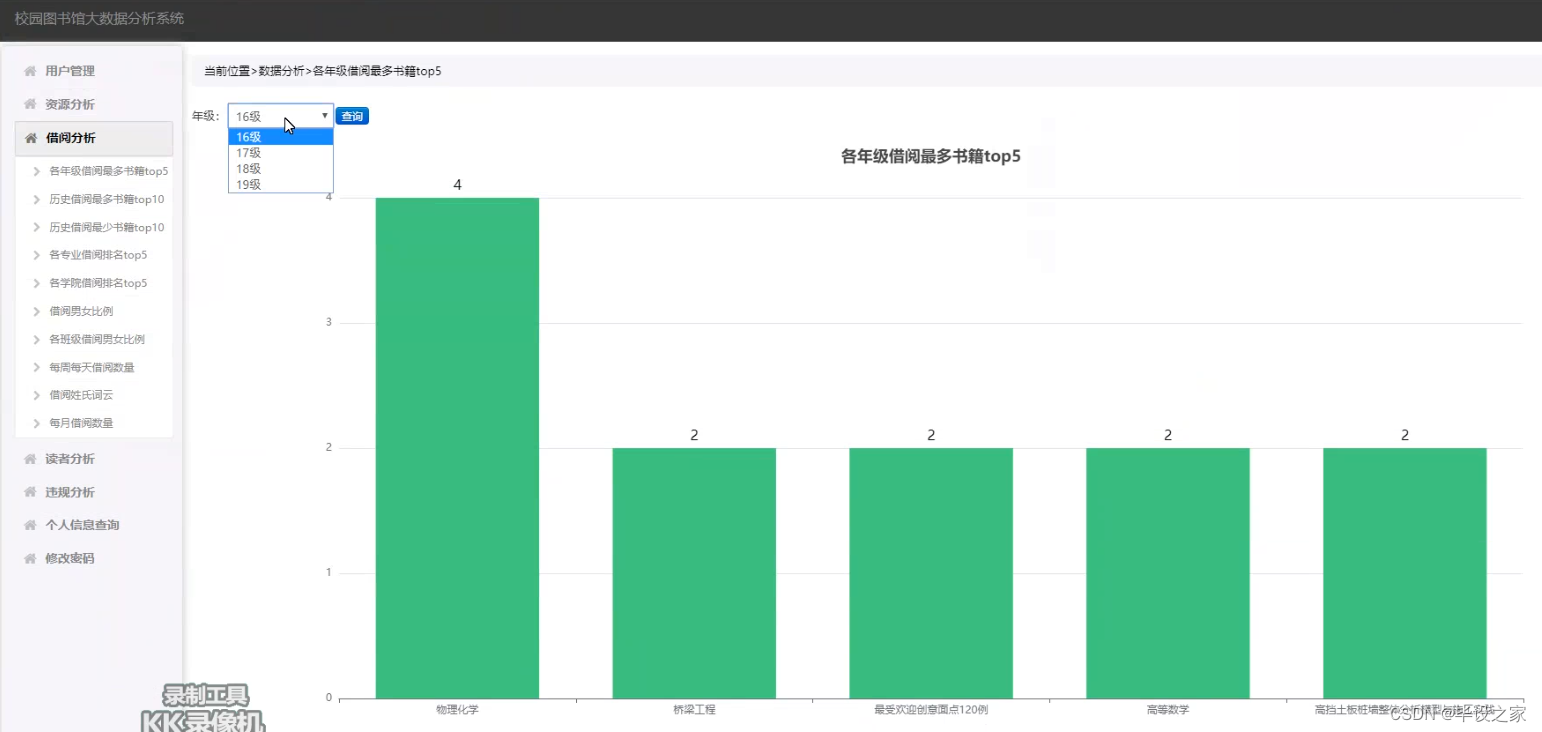Select 19级 from the dropdown list

[281, 185]
